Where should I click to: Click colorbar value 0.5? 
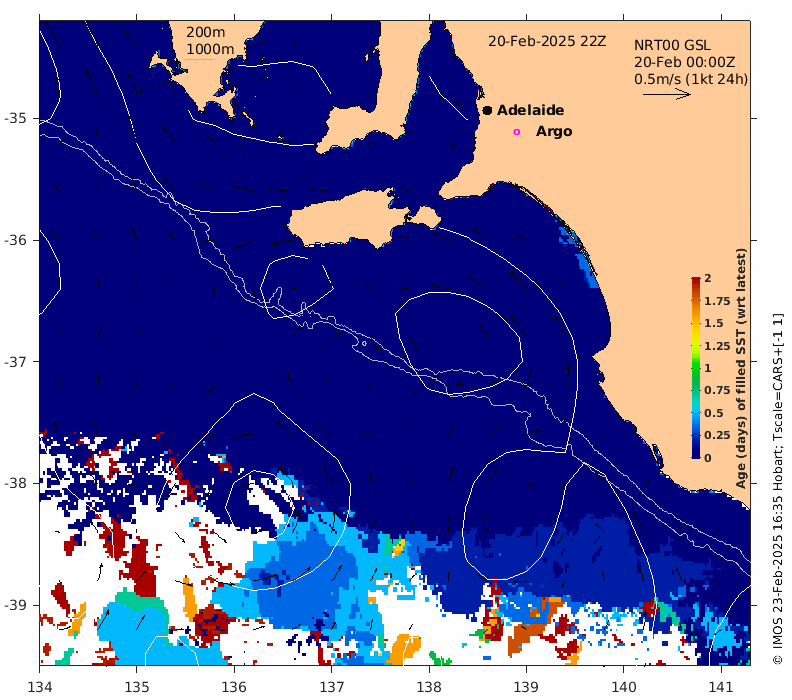pyautogui.click(x=714, y=413)
